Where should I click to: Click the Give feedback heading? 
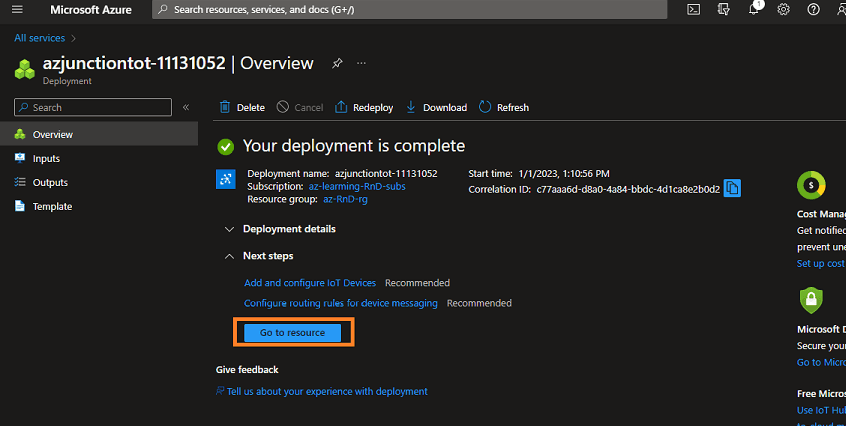point(247,369)
